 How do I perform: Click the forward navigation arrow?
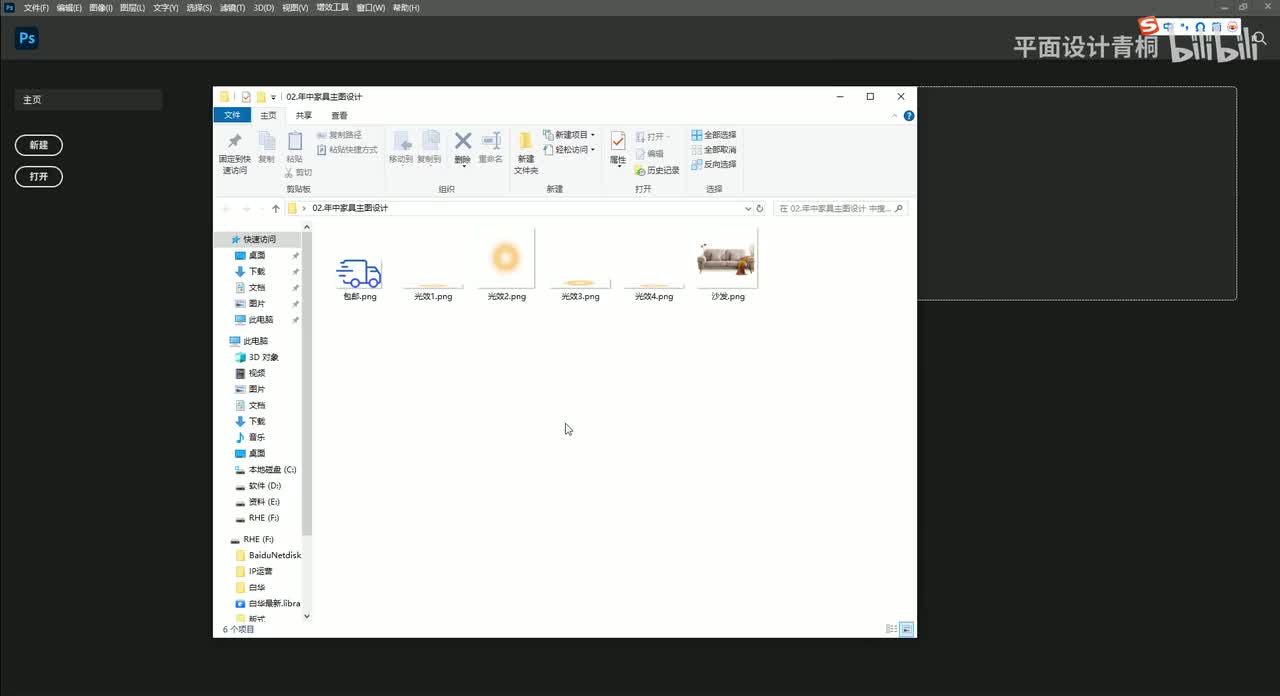(246, 209)
